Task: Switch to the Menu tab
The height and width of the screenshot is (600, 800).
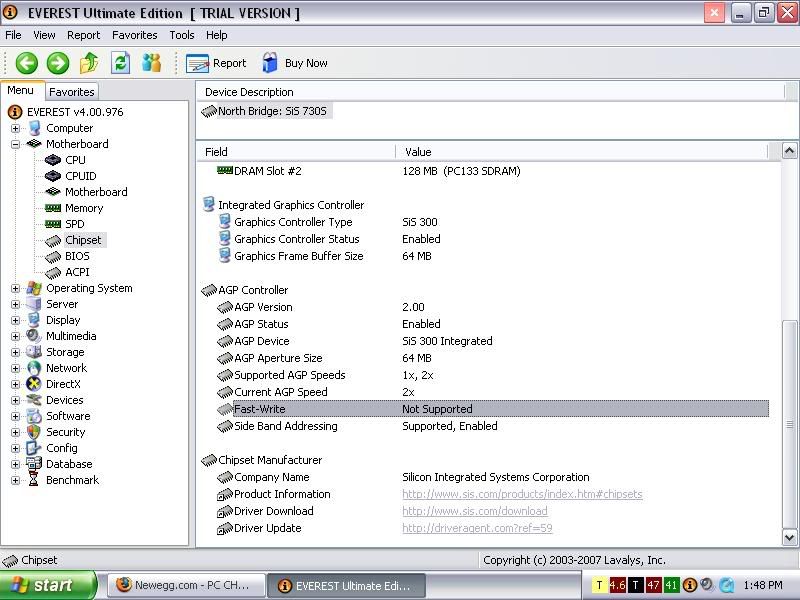Action: click(x=21, y=90)
